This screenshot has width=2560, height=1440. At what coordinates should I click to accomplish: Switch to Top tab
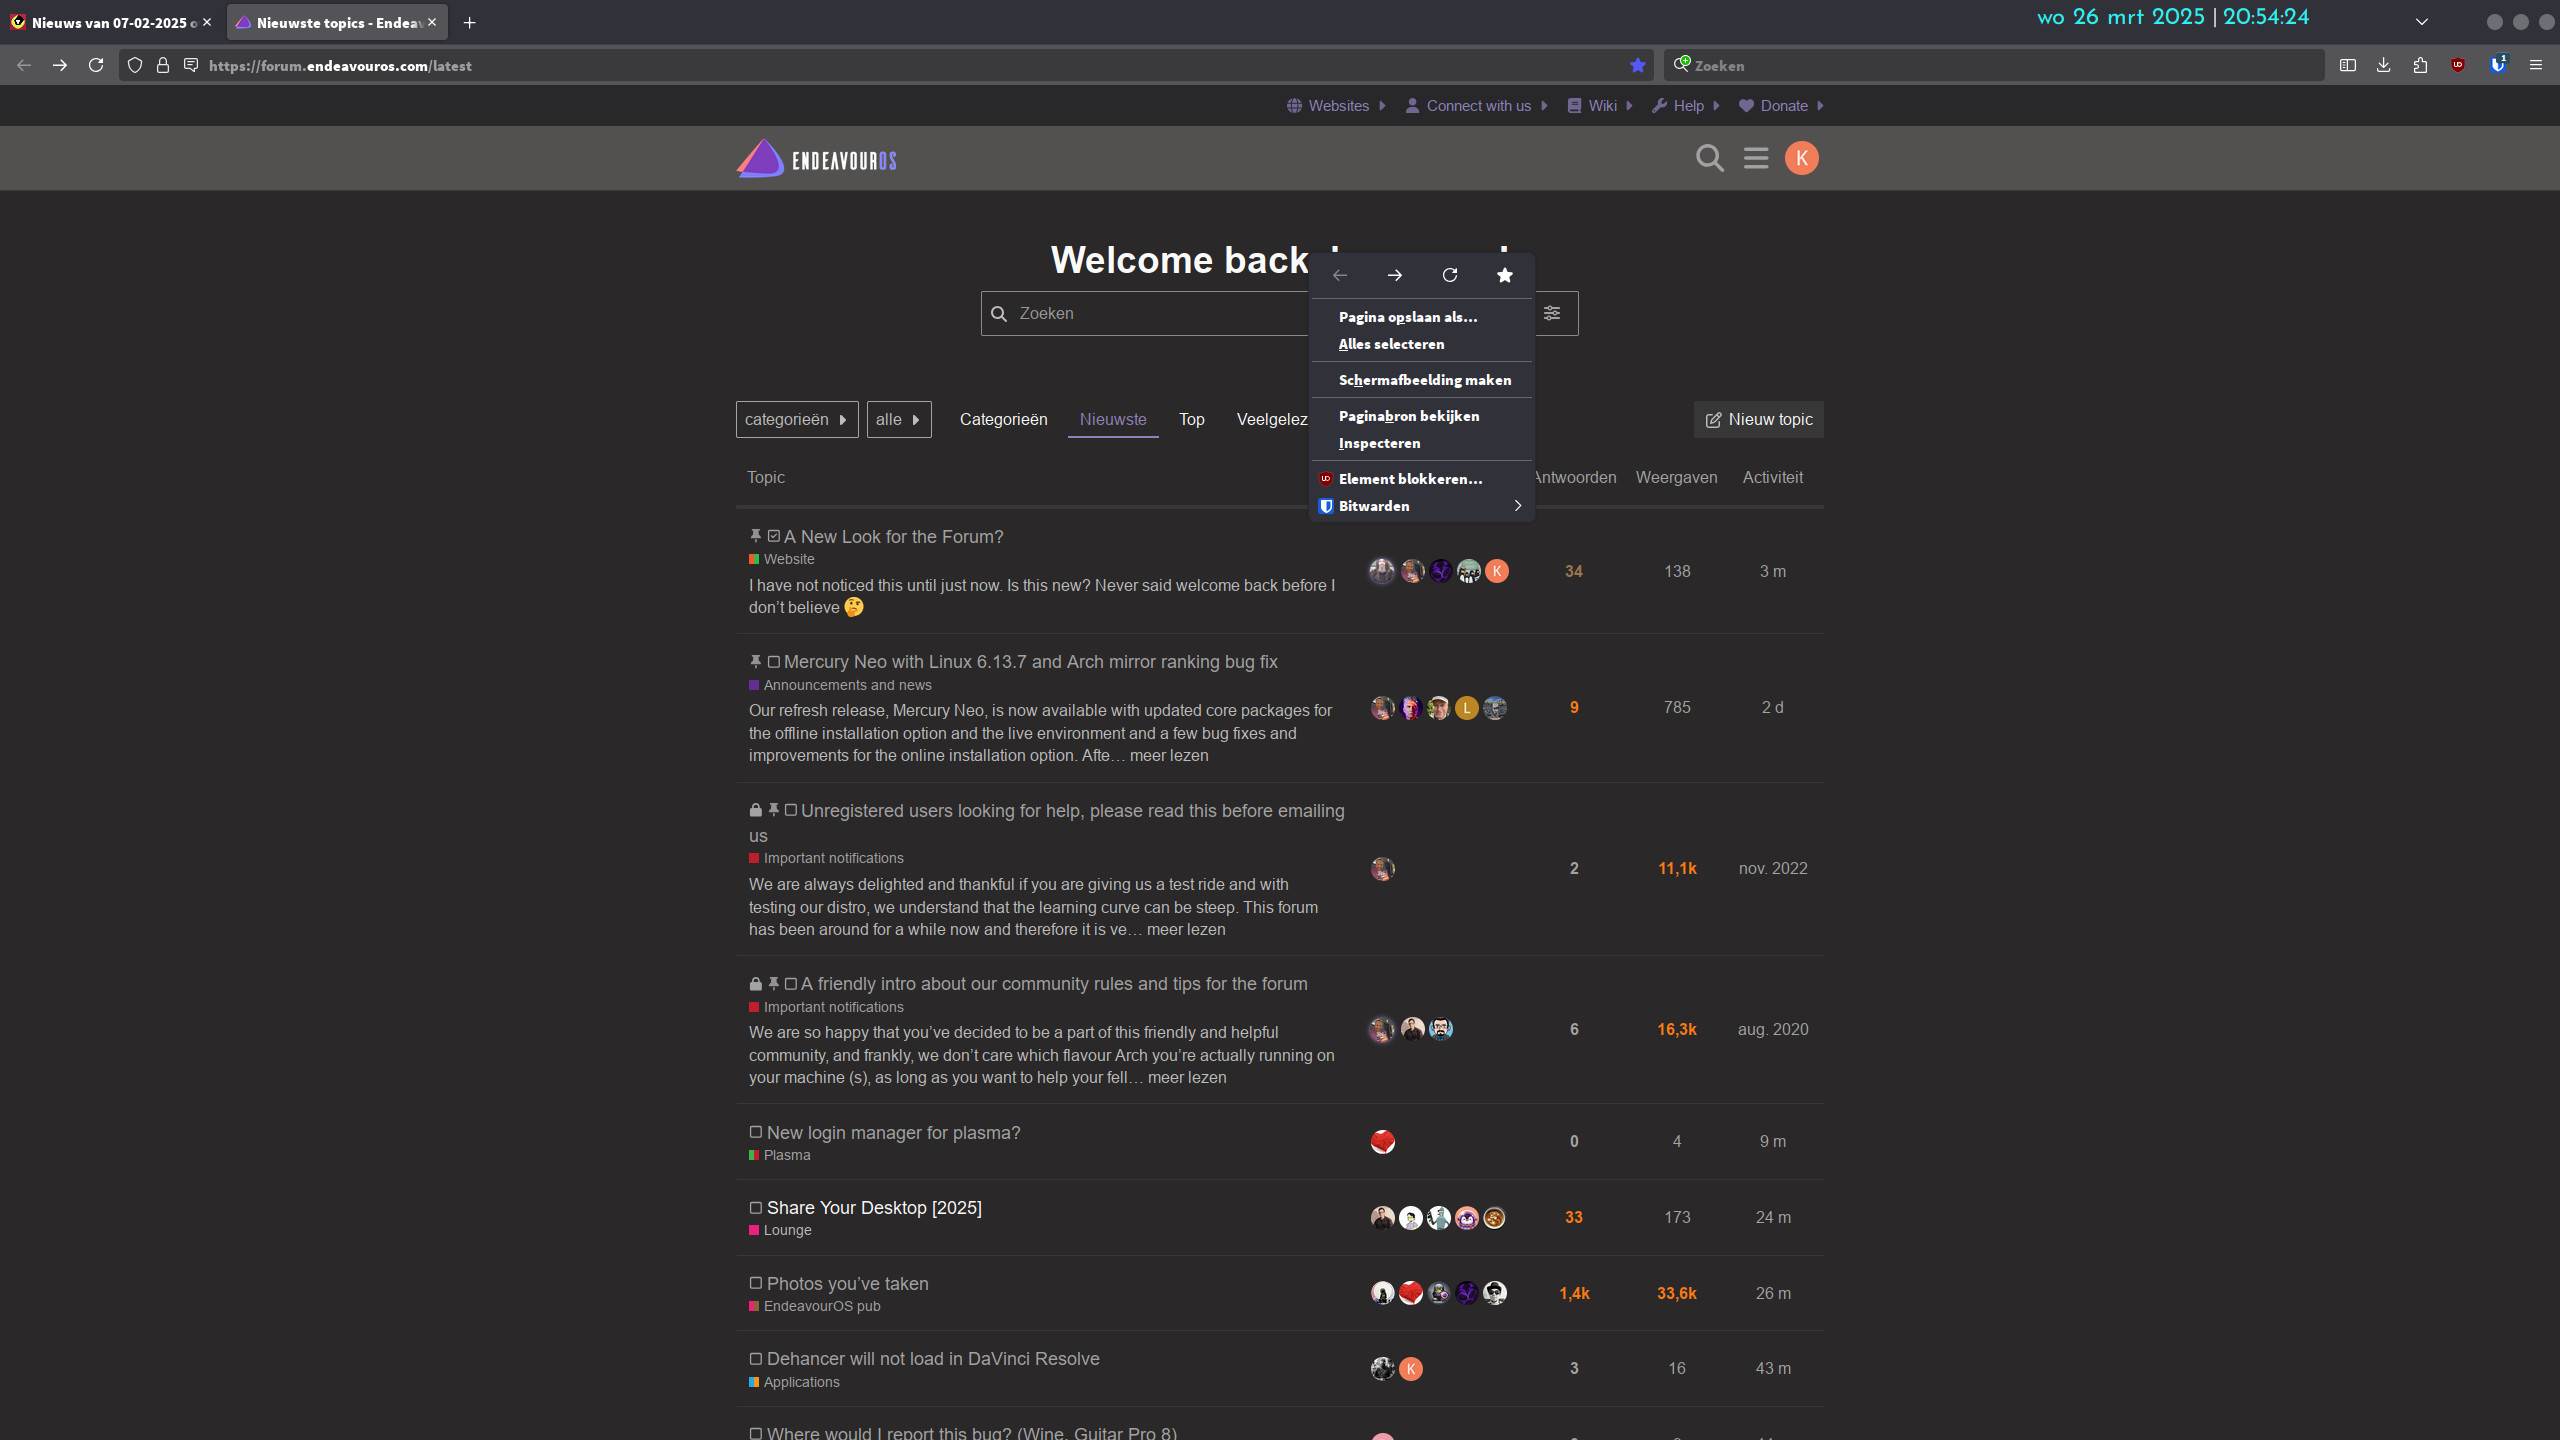pos(1191,419)
